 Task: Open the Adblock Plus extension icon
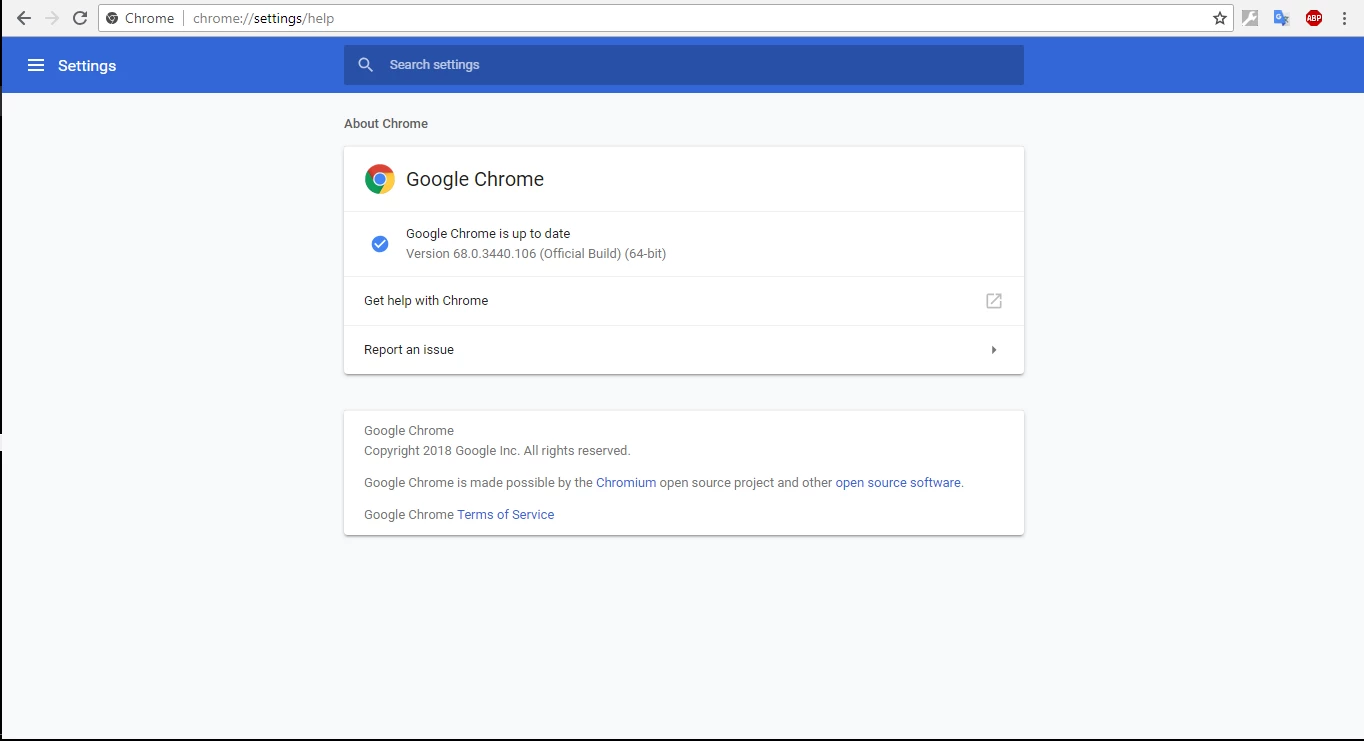1314,18
